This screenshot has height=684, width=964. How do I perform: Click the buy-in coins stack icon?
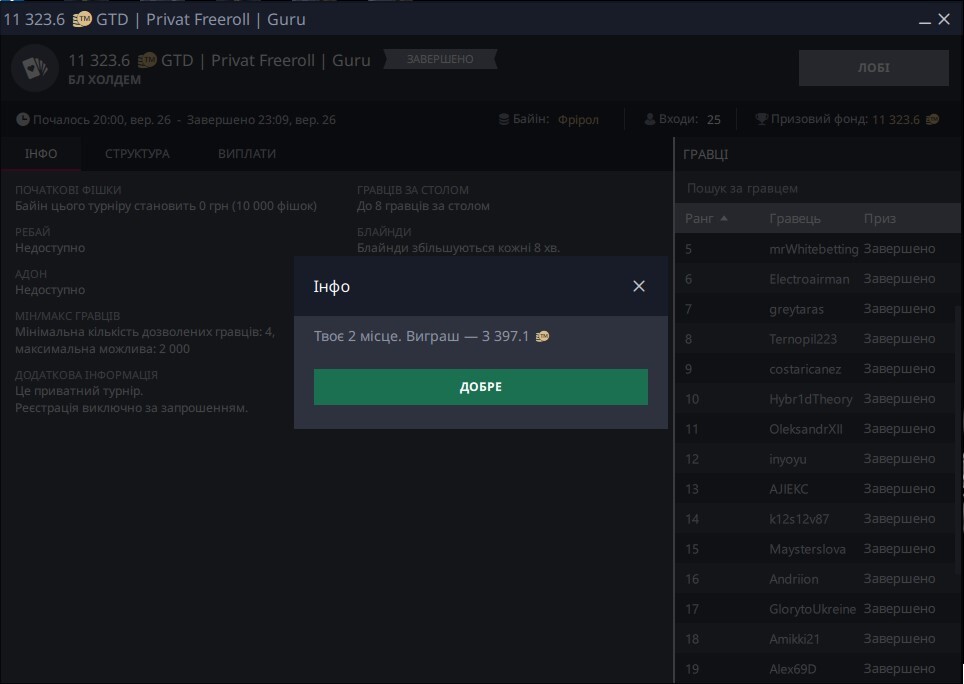[x=506, y=120]
